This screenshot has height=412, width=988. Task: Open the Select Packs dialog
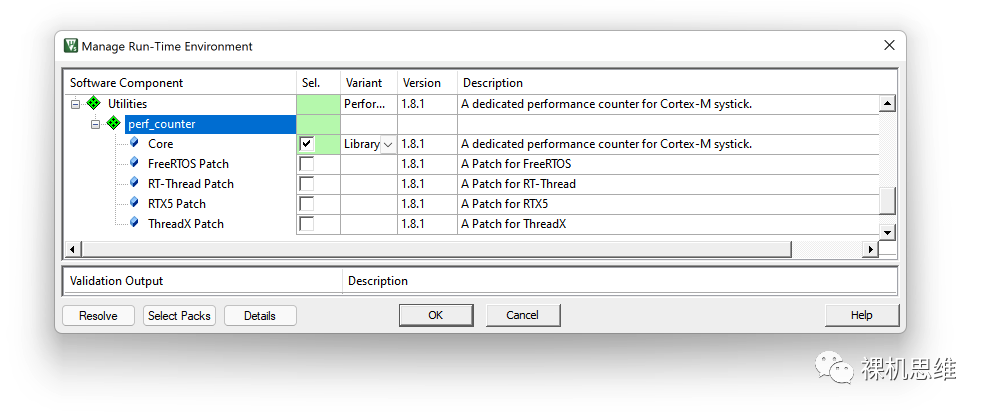coord(179,316)
